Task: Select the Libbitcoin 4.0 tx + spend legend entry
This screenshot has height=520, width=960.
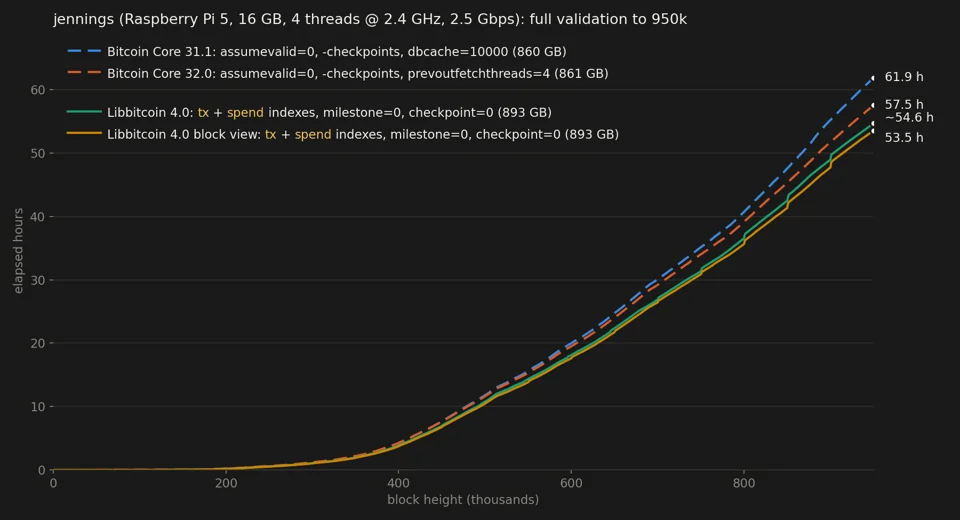Action: (x=310, y=113)
